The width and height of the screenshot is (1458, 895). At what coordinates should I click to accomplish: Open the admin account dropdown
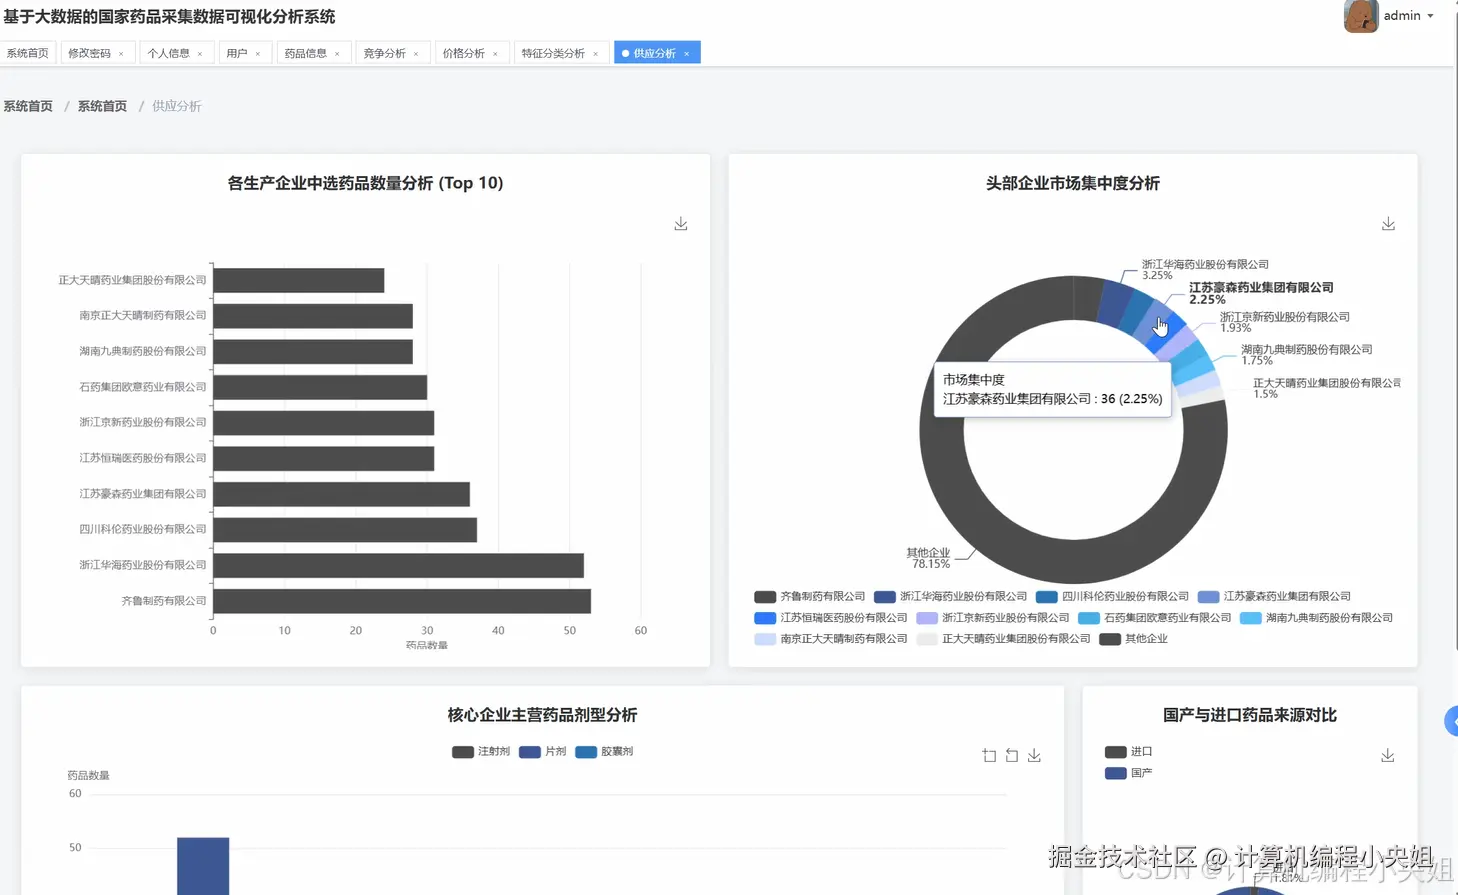tap(1404, 17)
